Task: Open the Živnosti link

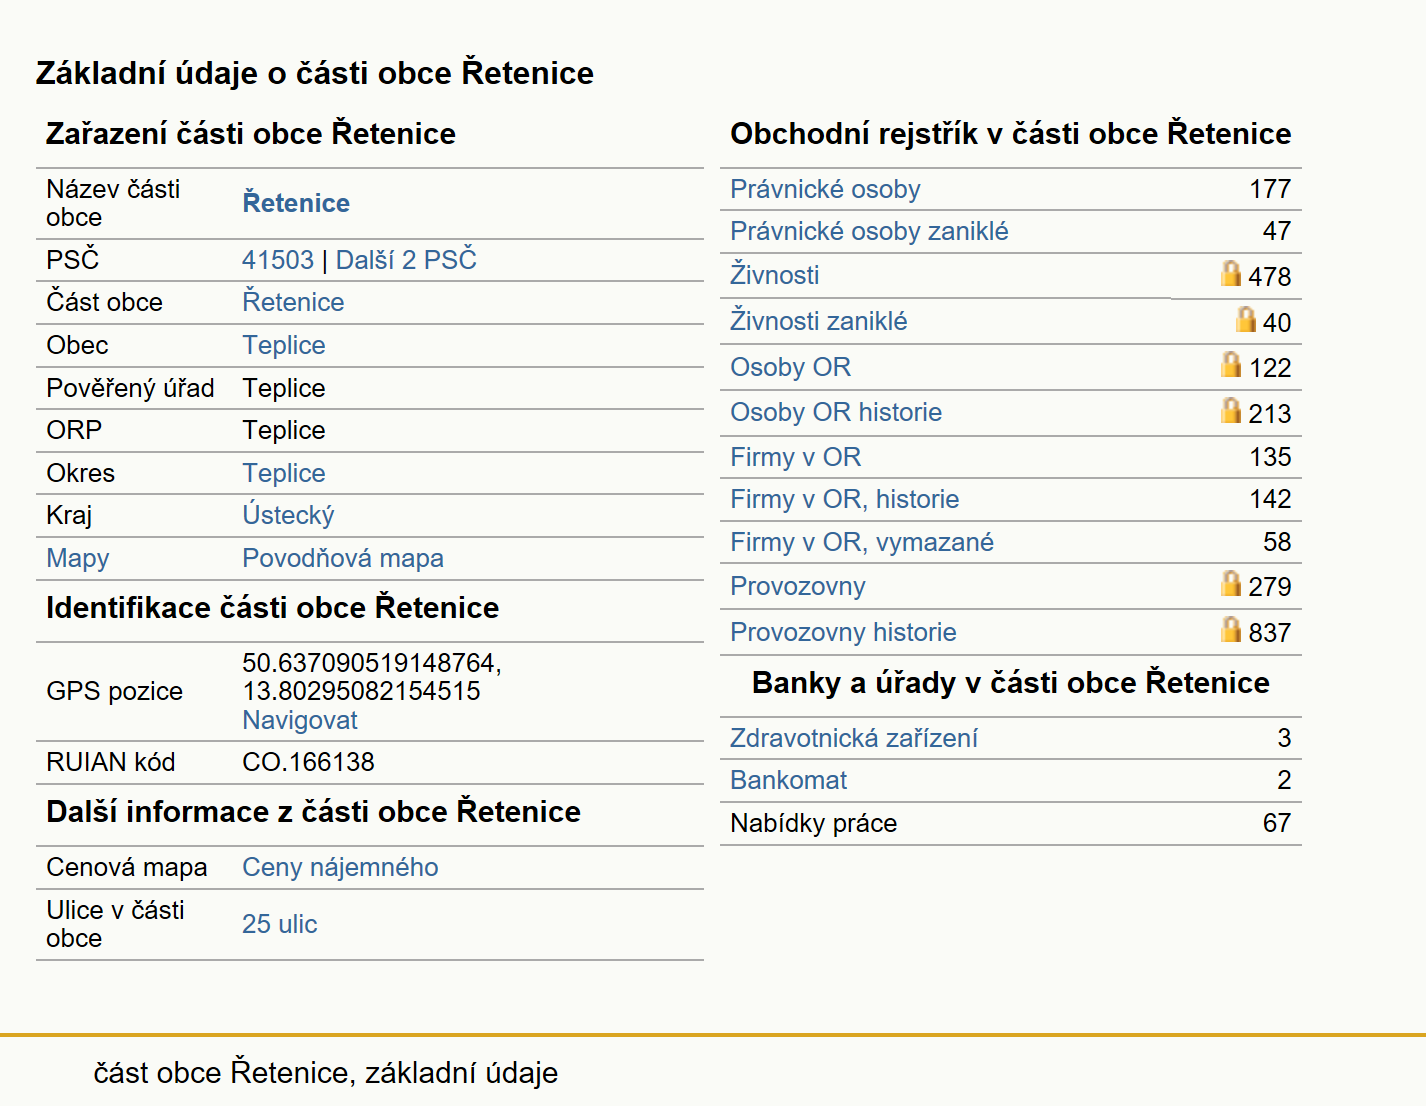Action: [x=775, y=275]
